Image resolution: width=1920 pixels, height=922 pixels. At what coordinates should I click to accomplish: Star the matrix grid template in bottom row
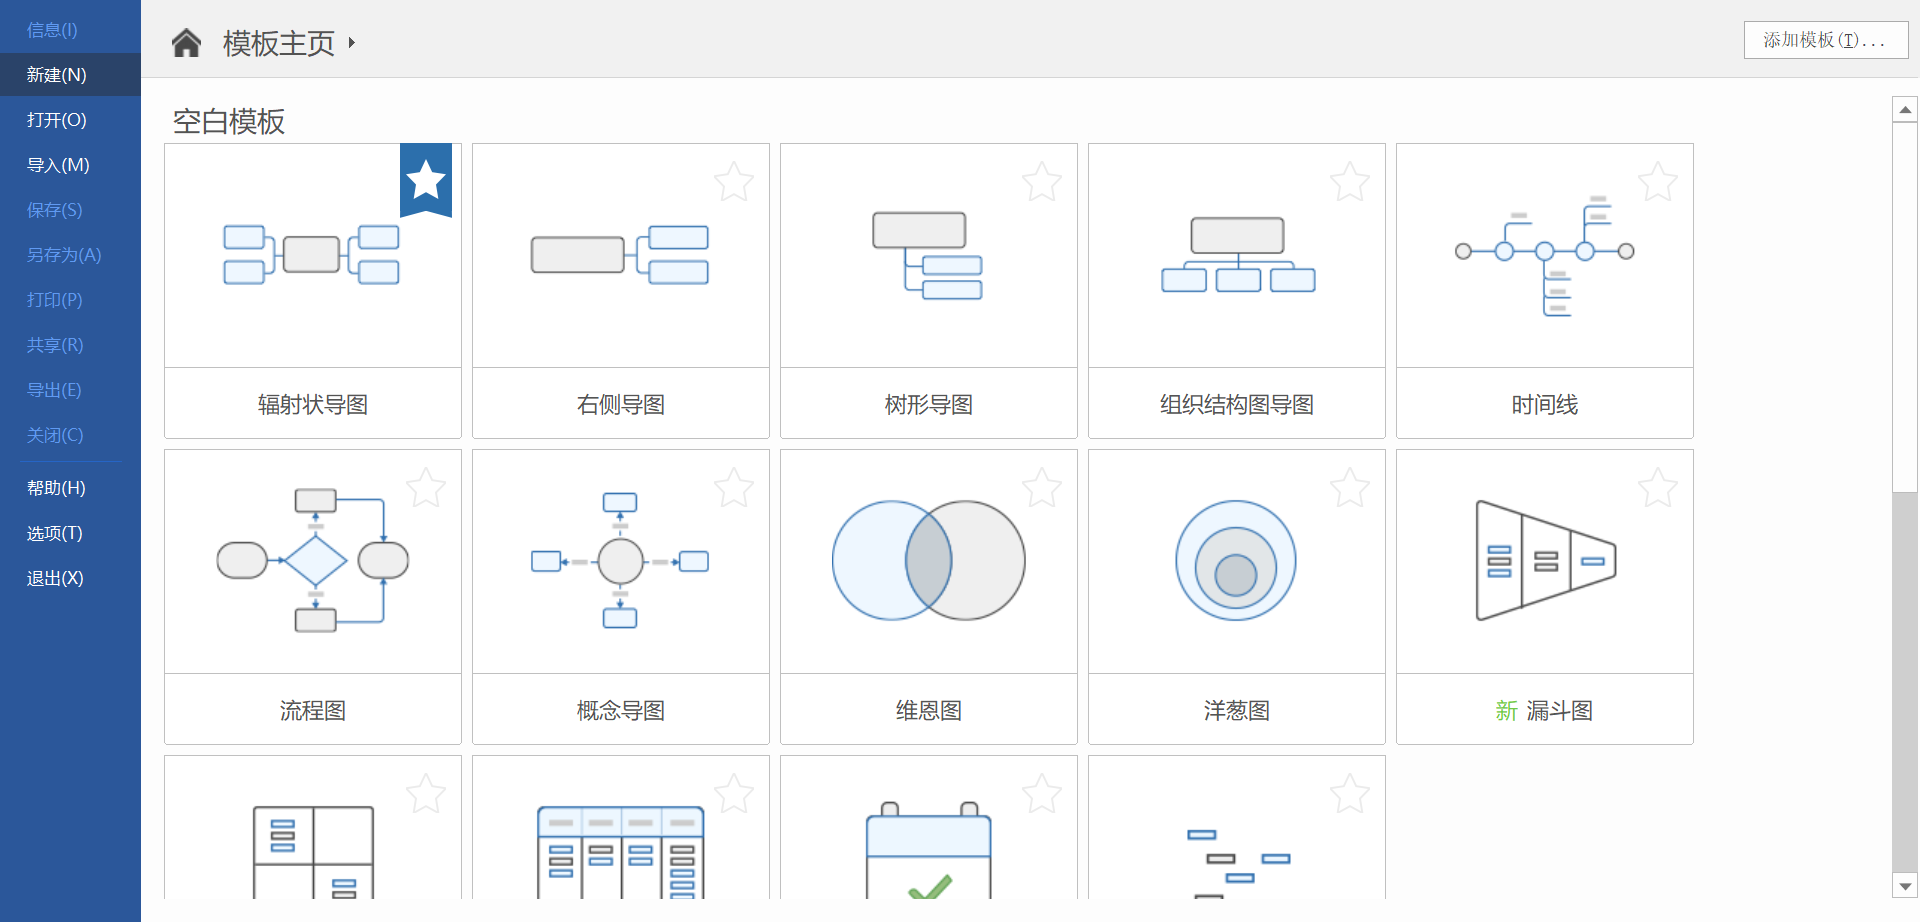pos(426,793)
